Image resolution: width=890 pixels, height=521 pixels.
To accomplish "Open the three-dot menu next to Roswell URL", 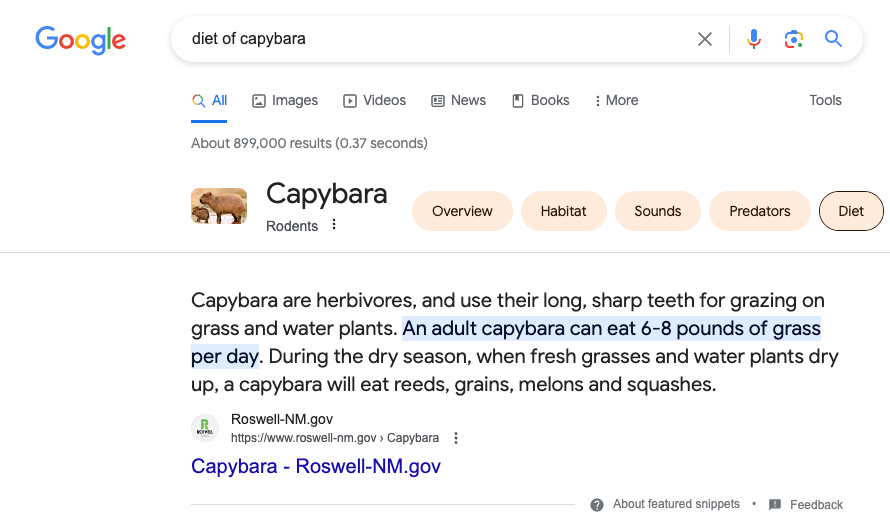I will pos(456,438).
